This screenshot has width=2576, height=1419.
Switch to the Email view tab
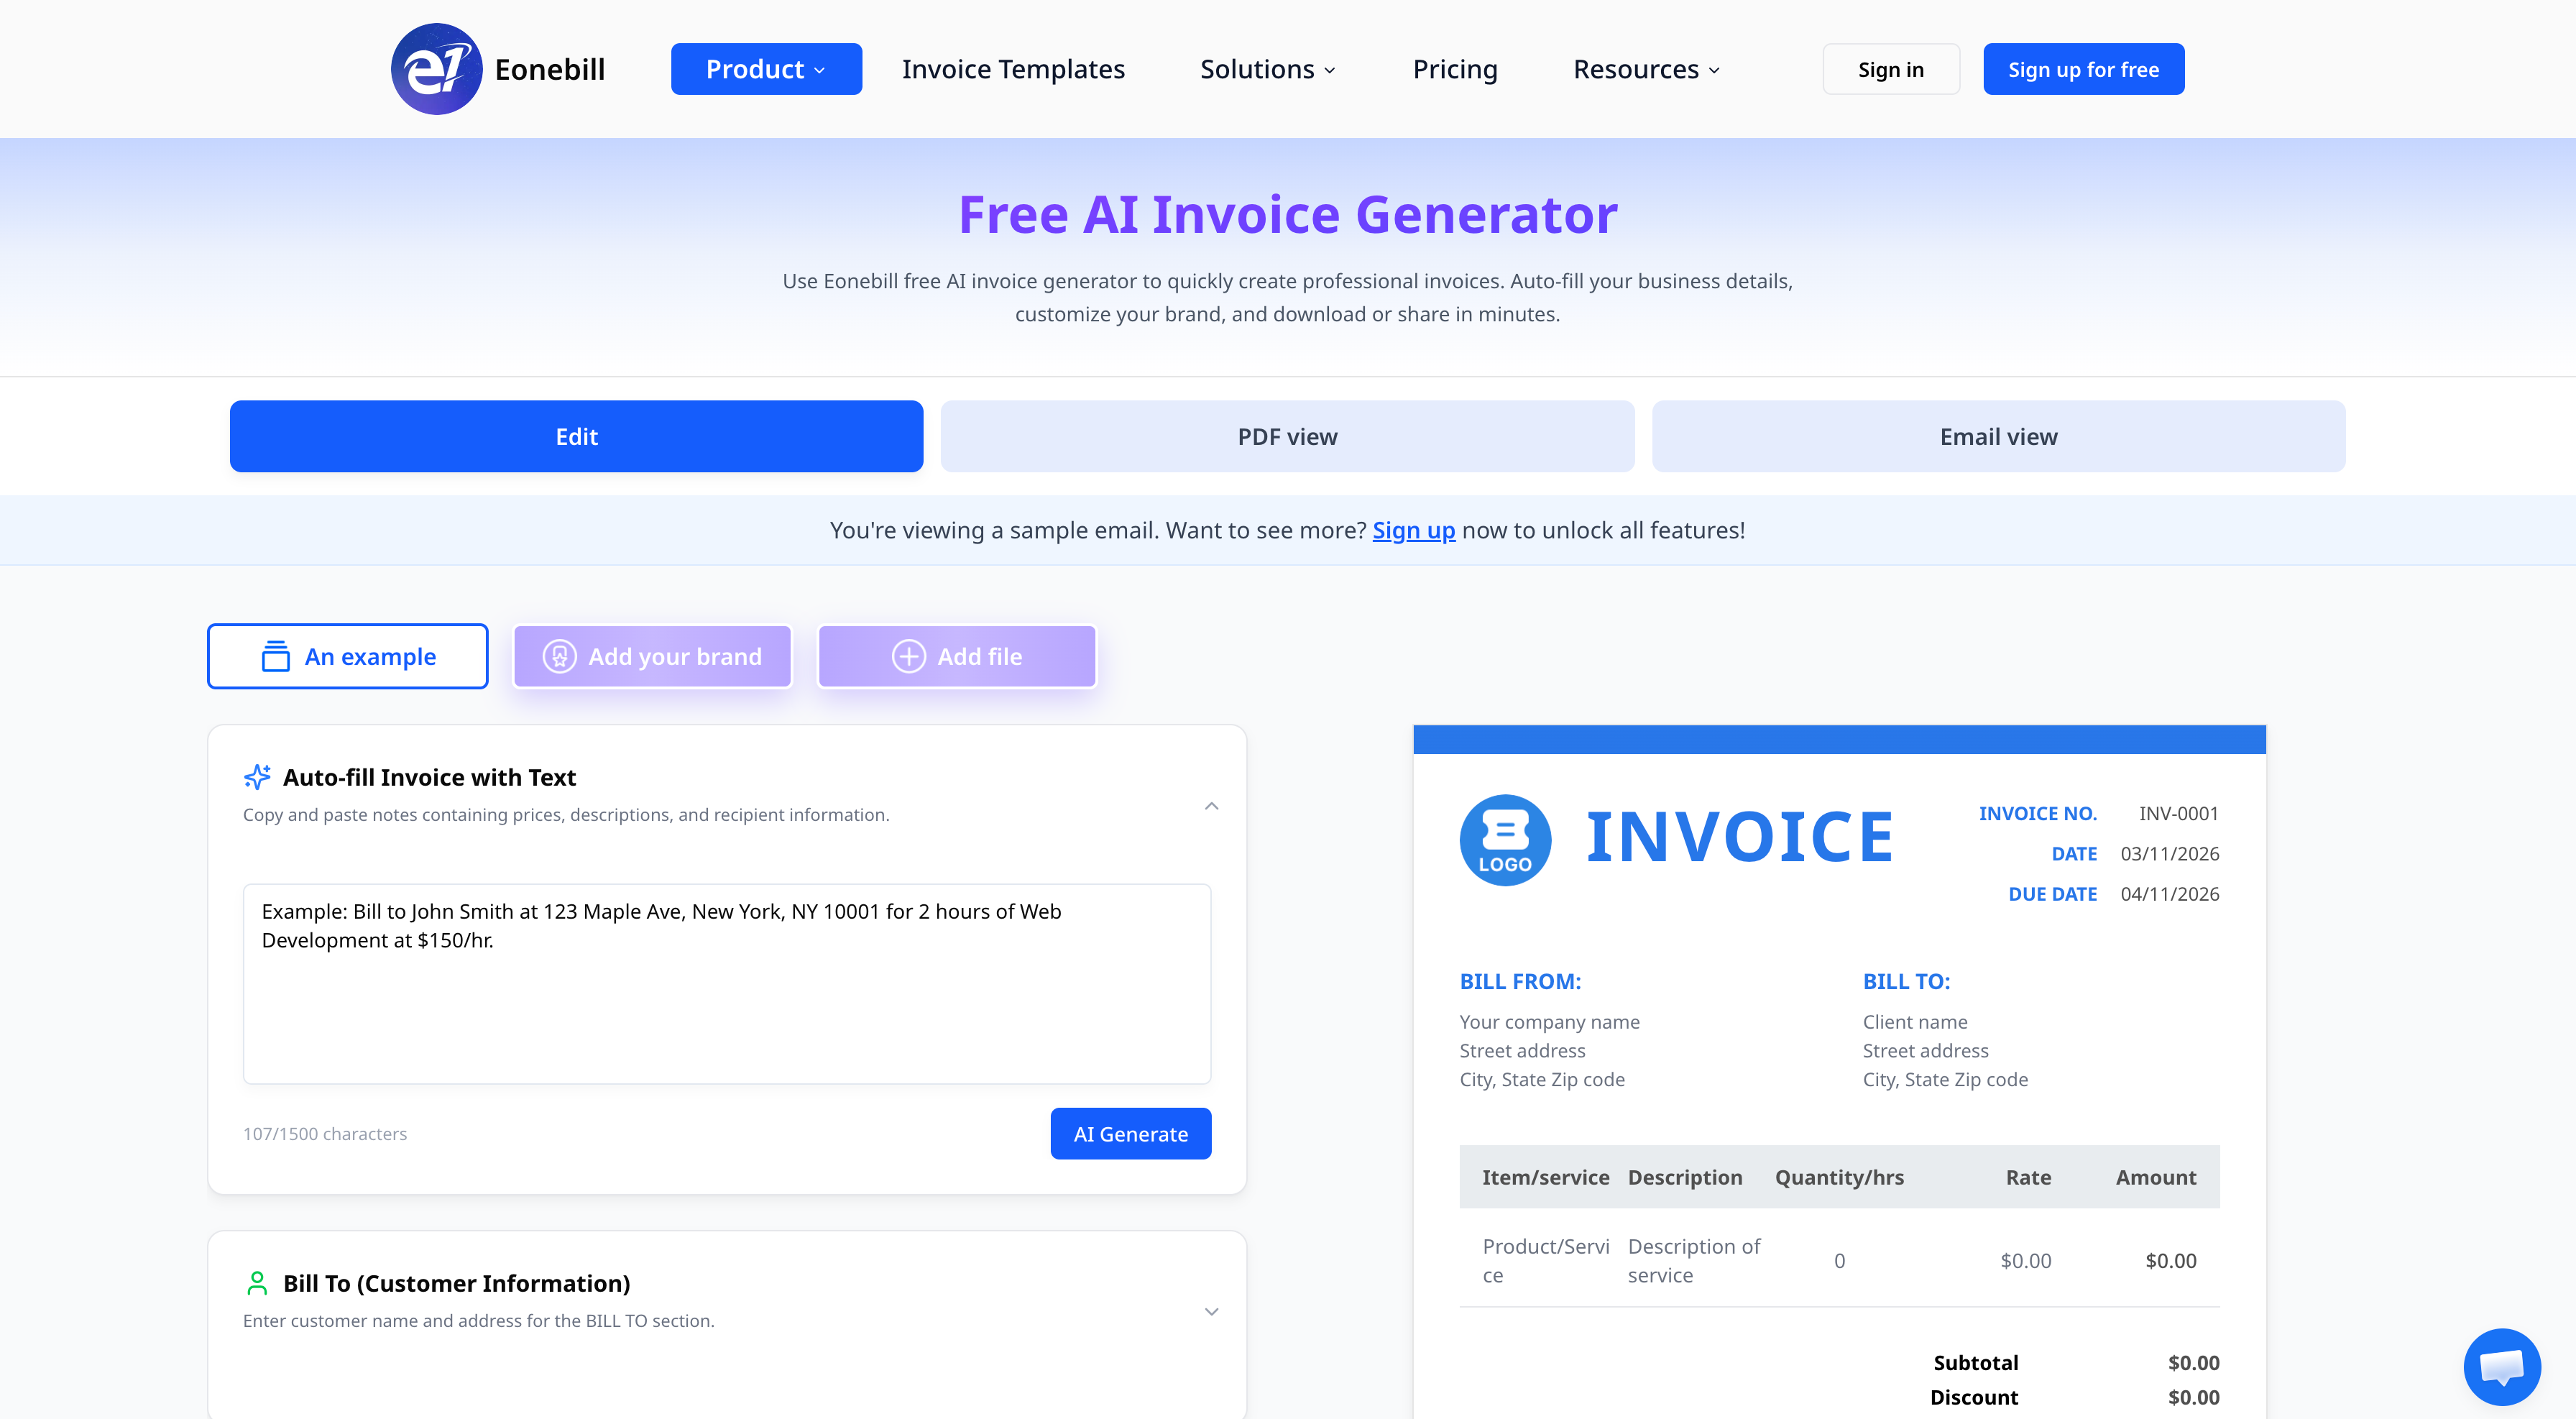[1998, 436]
